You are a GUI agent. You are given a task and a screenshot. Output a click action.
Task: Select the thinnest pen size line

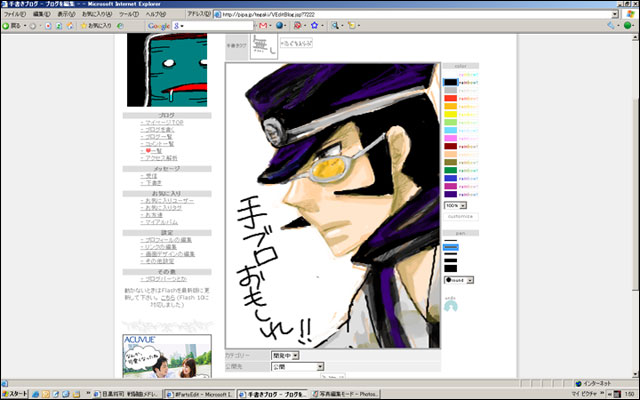point(451,240)
